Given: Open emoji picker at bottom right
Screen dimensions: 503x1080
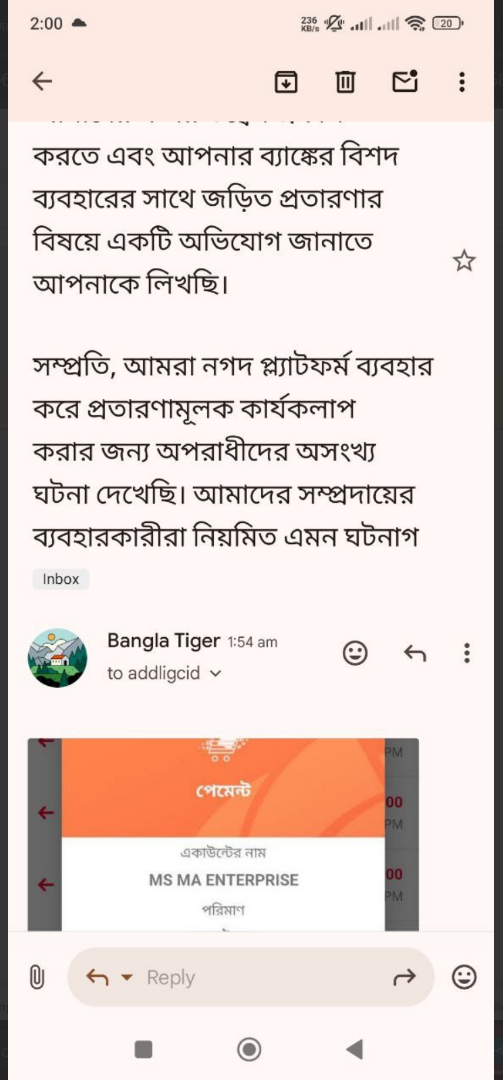Looking at the screenshot, I should pos(464,977).
